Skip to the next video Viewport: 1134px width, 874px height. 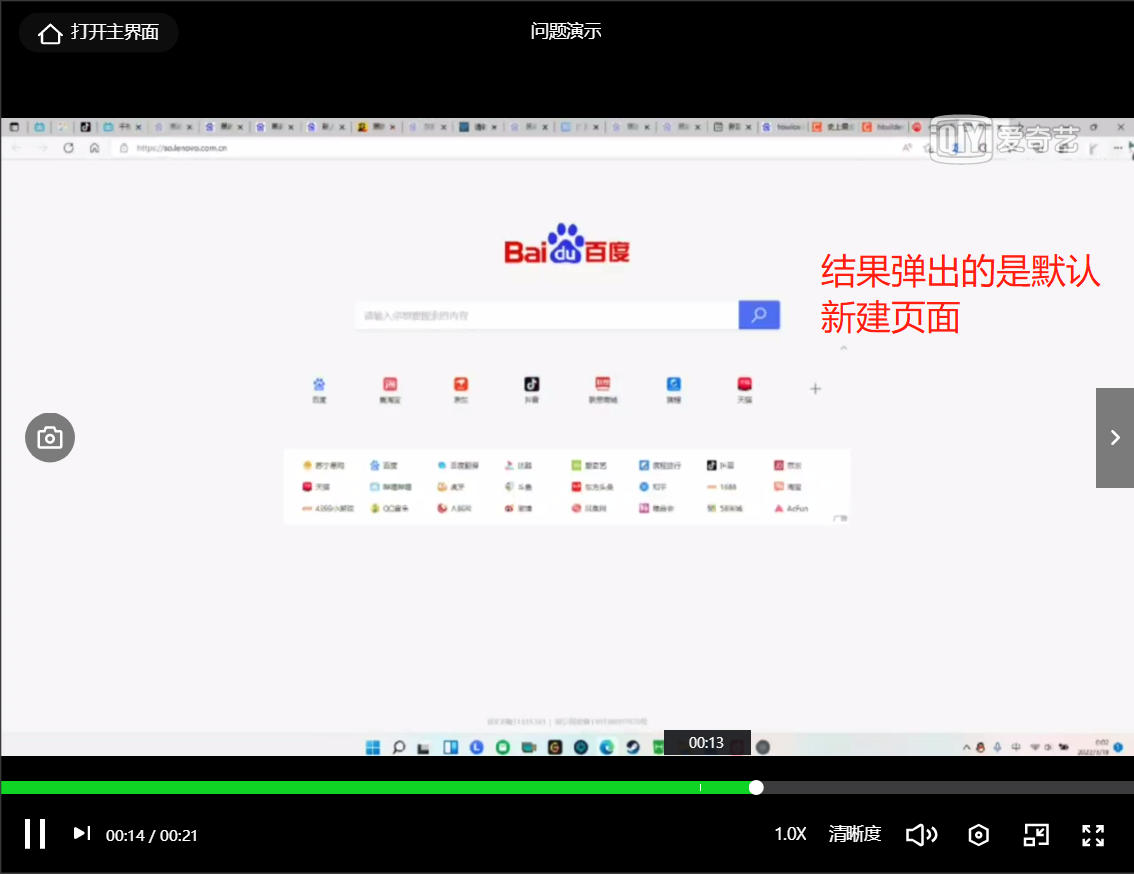click(82, 833)
